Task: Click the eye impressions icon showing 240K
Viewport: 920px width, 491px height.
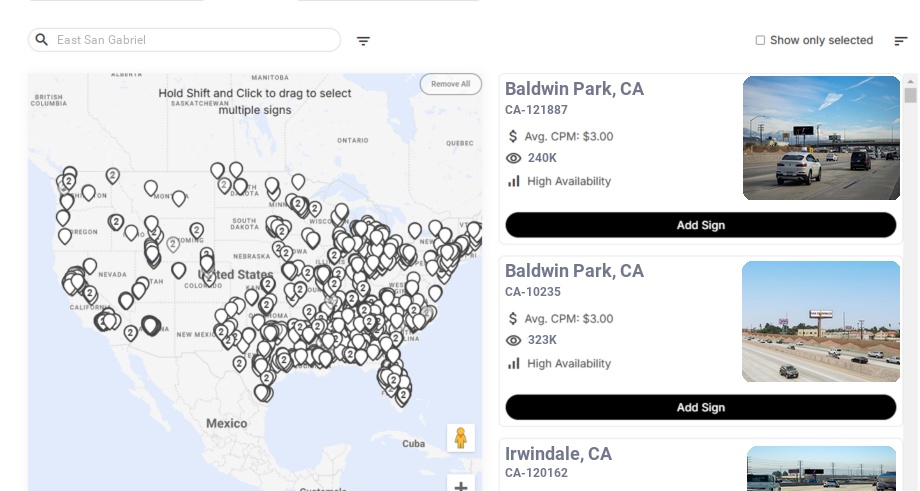Action: point(514,158)
